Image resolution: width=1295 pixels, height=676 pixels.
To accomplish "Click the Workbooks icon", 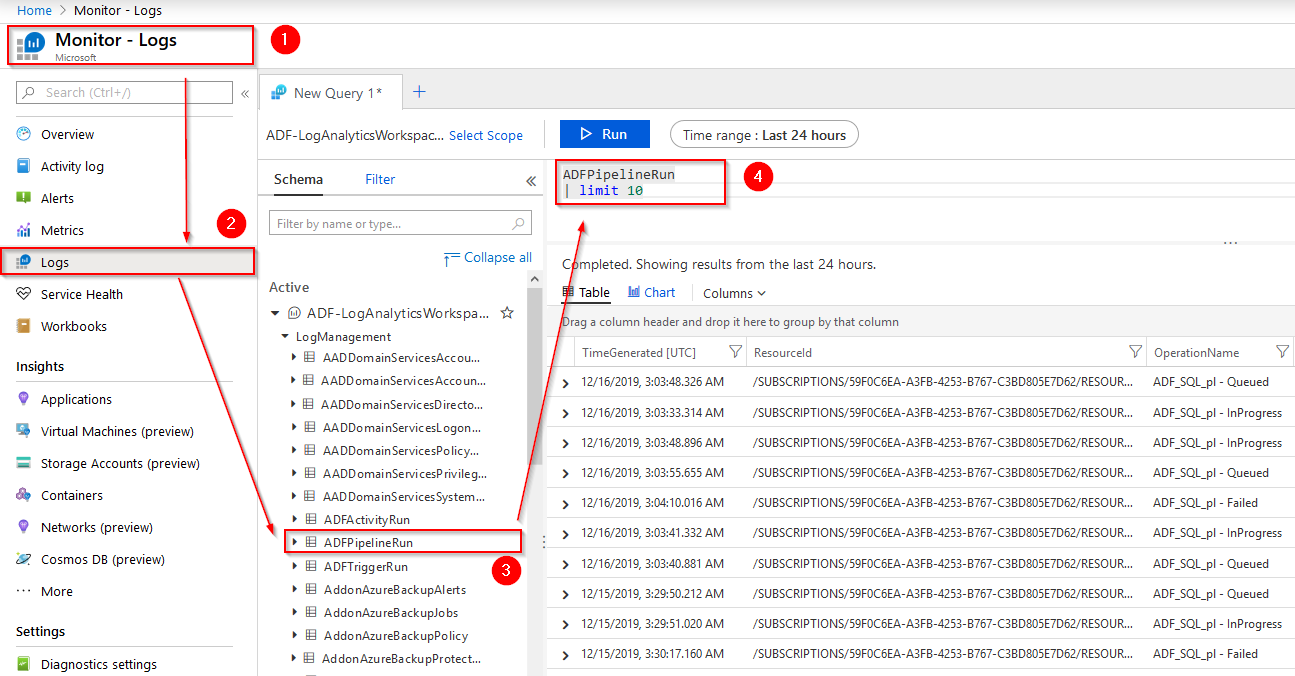I will (24, 326).
